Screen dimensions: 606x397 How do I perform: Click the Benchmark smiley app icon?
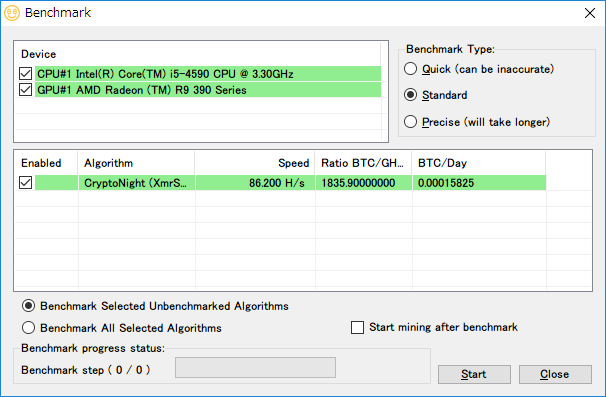[x=12, y=13]
